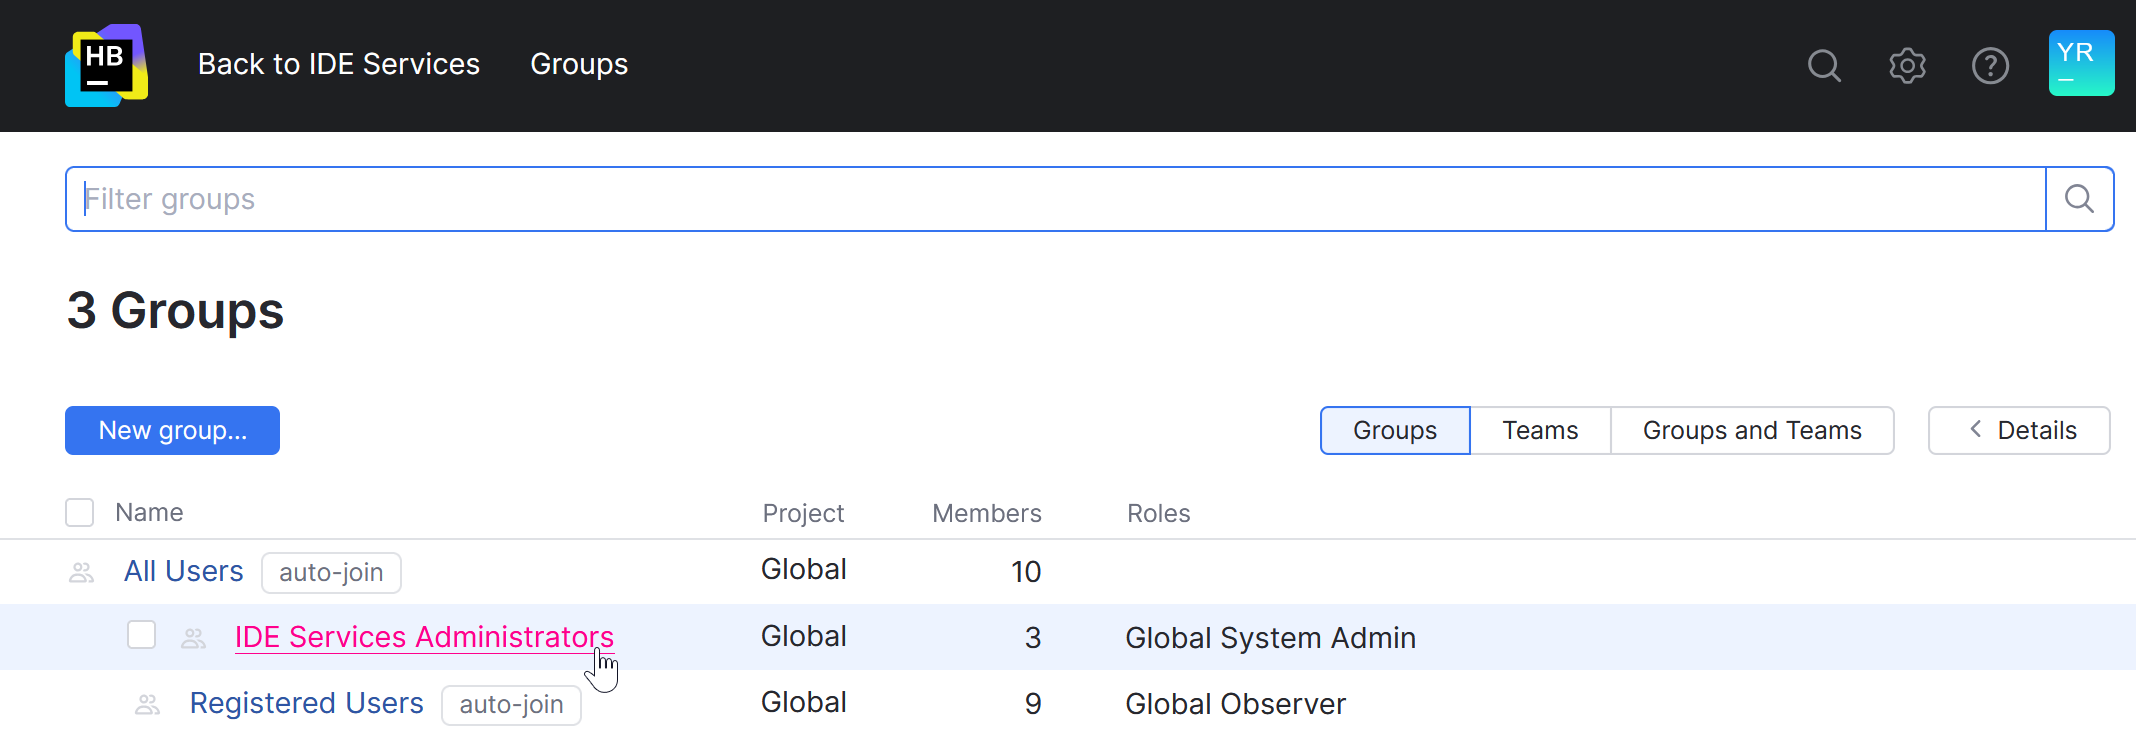The image size is (2136, 736).
Task: Click Global project in Registered Users row
Action: (x=804, y=702)
